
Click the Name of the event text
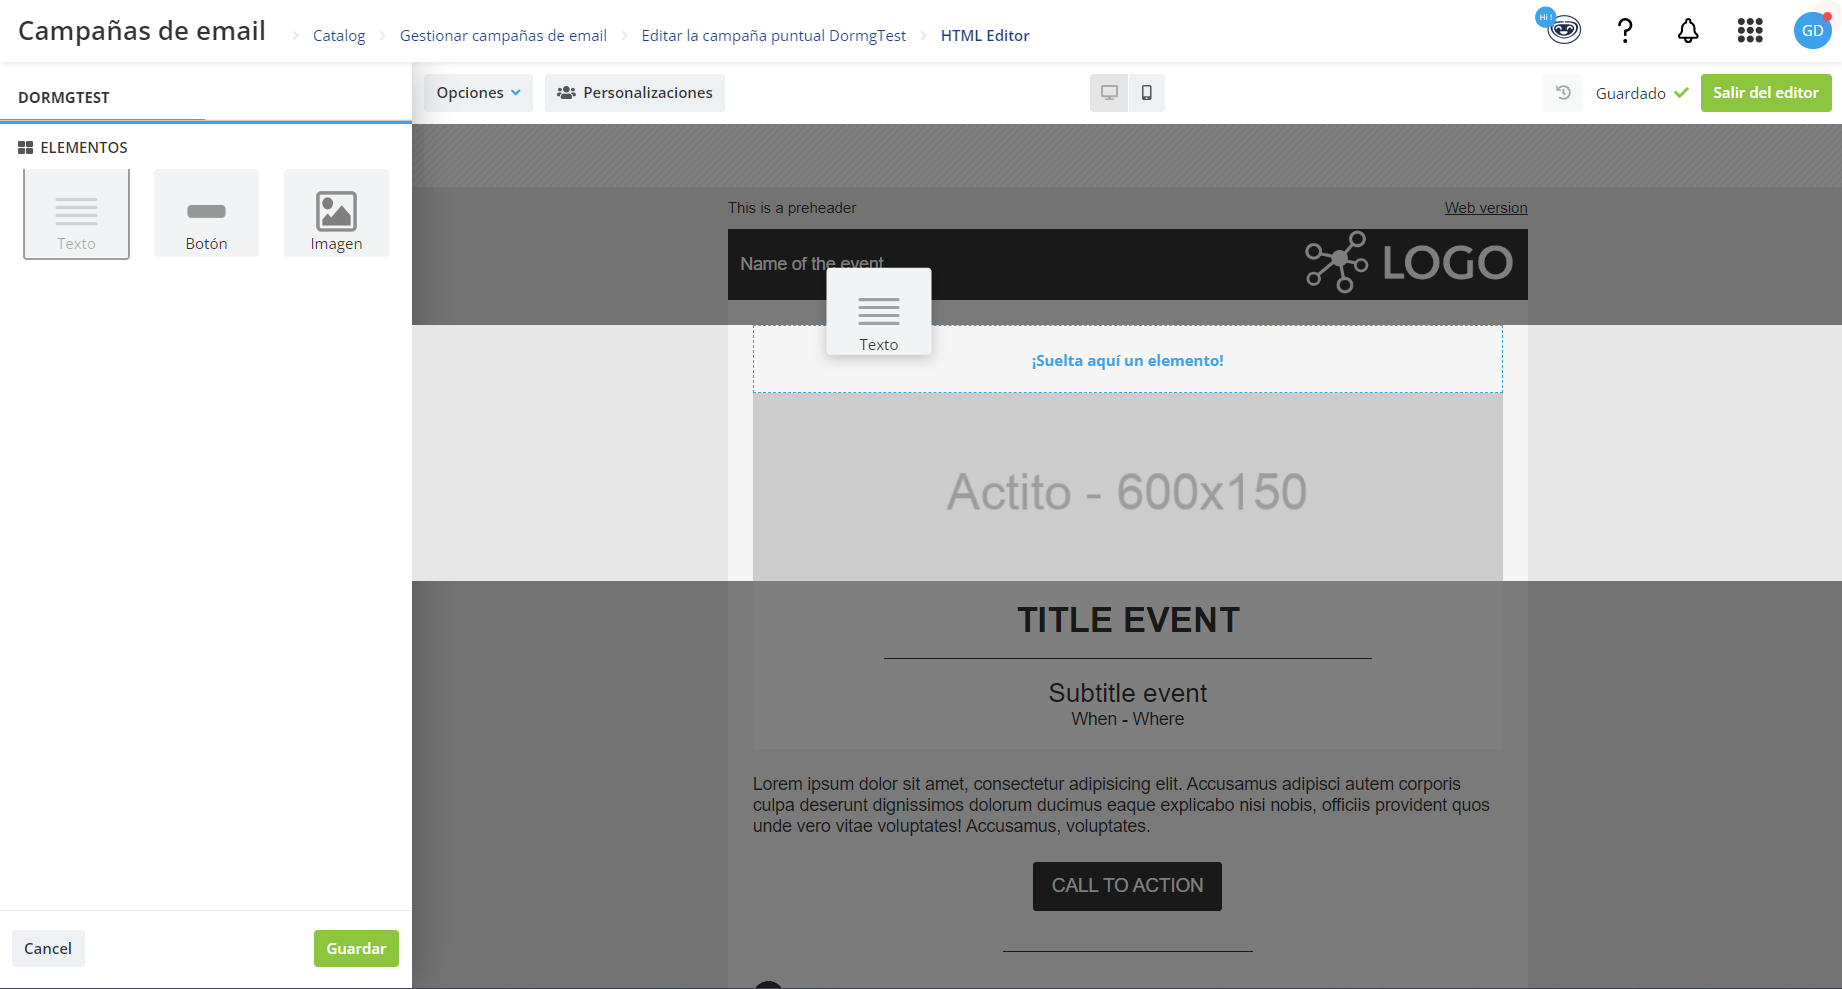pyautogui.click(x=812, y=264)
